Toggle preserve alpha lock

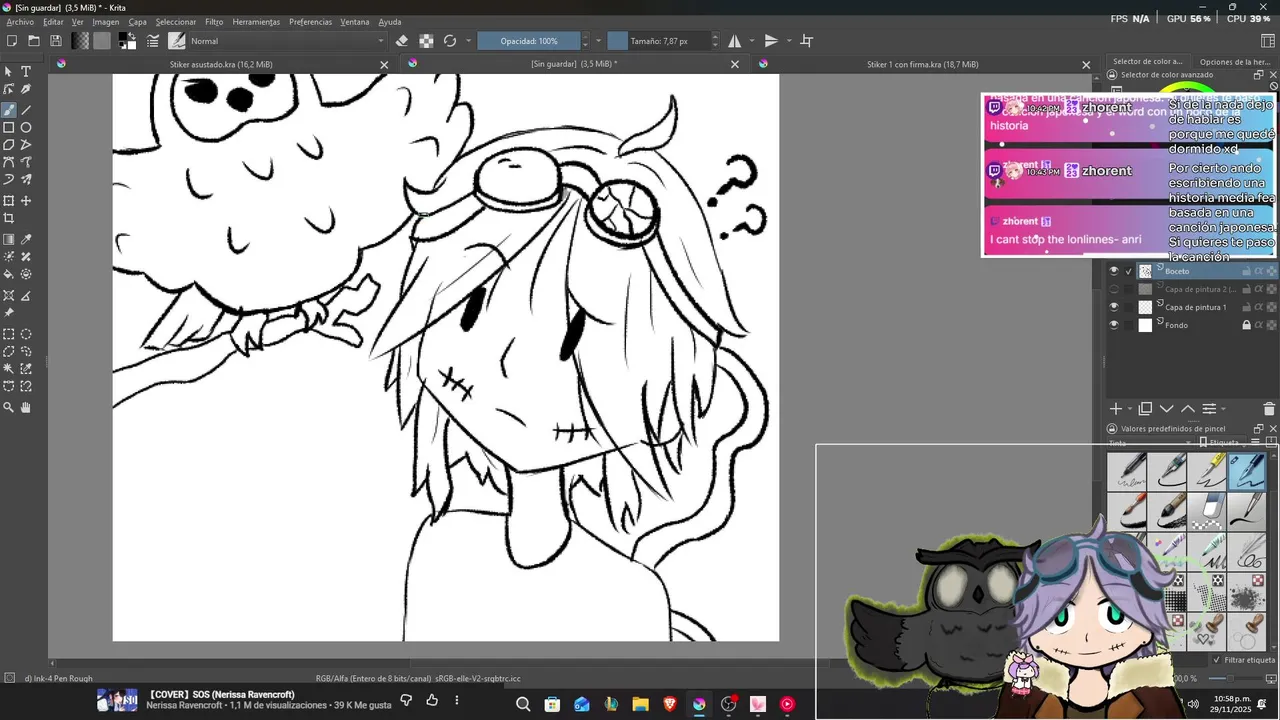pos(426,41)
